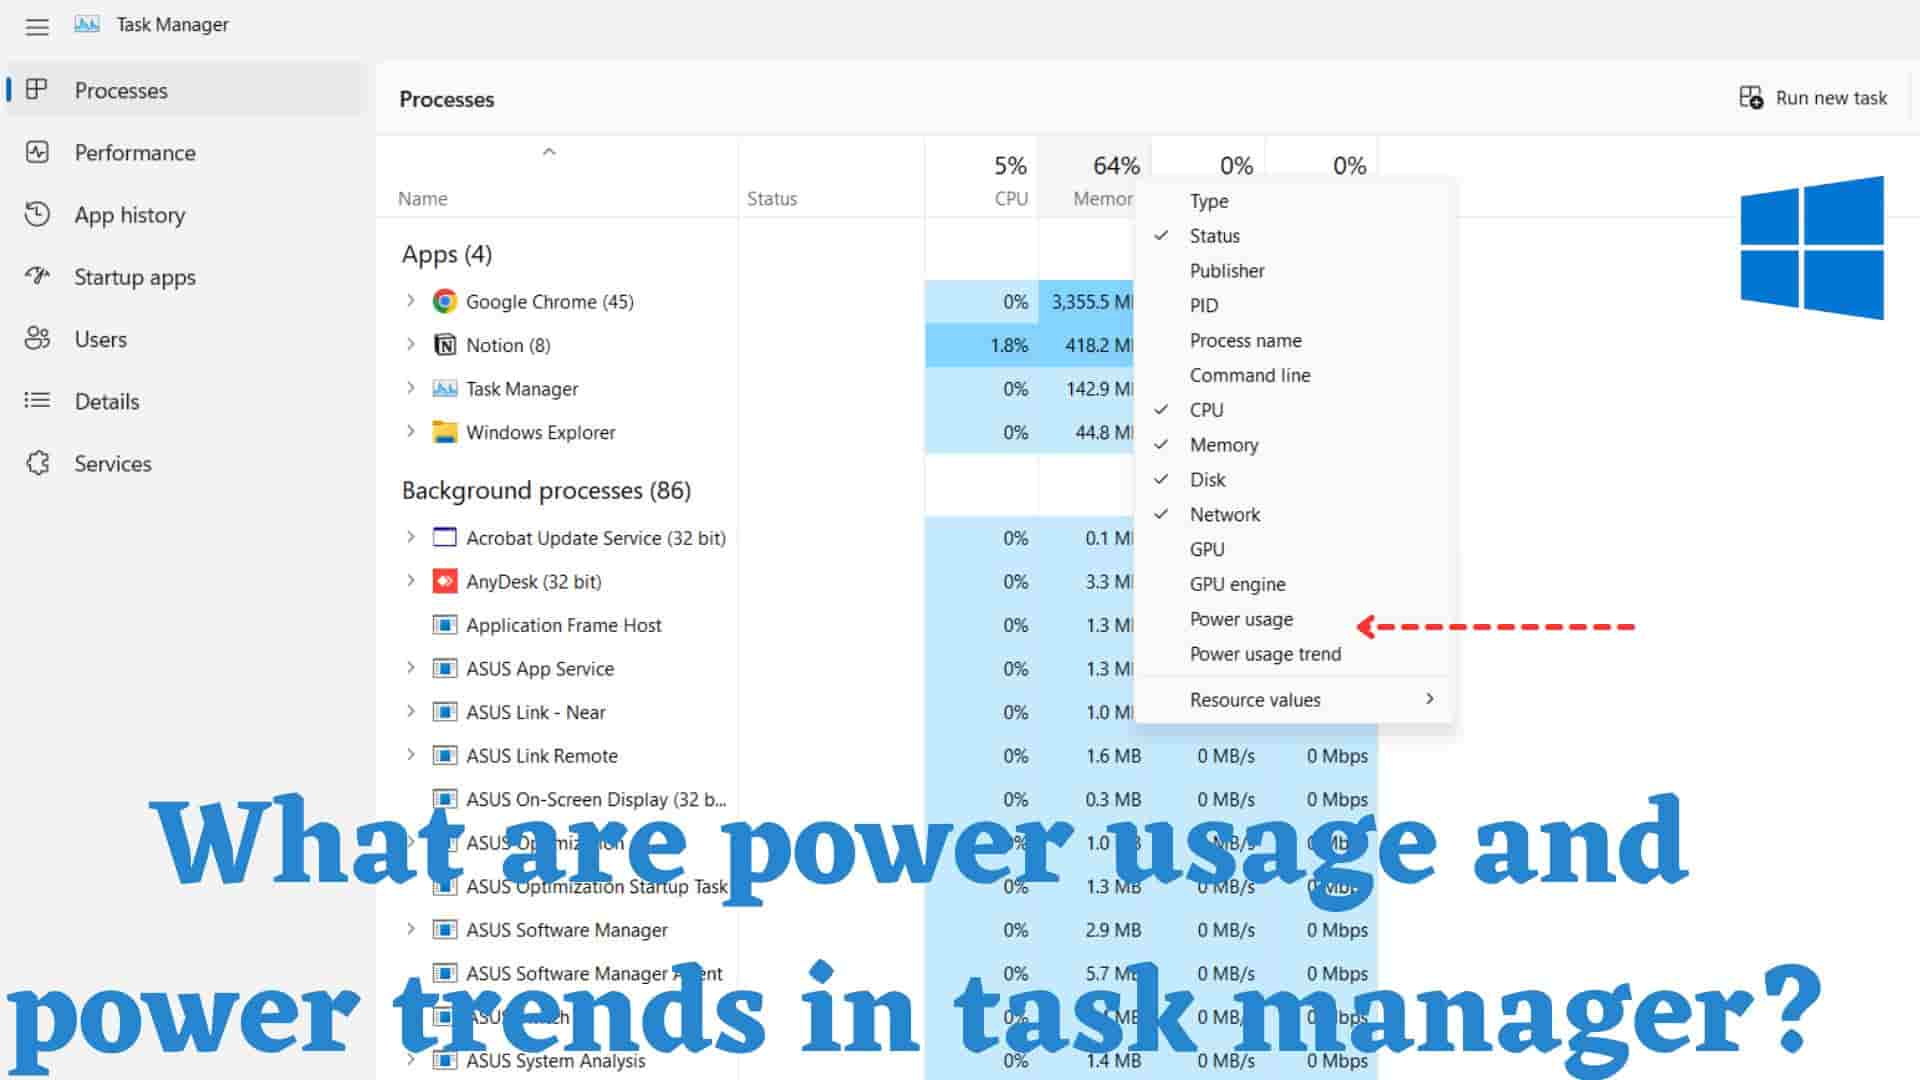Select Power usage trend menu entry

click(x=1294, y=654)
